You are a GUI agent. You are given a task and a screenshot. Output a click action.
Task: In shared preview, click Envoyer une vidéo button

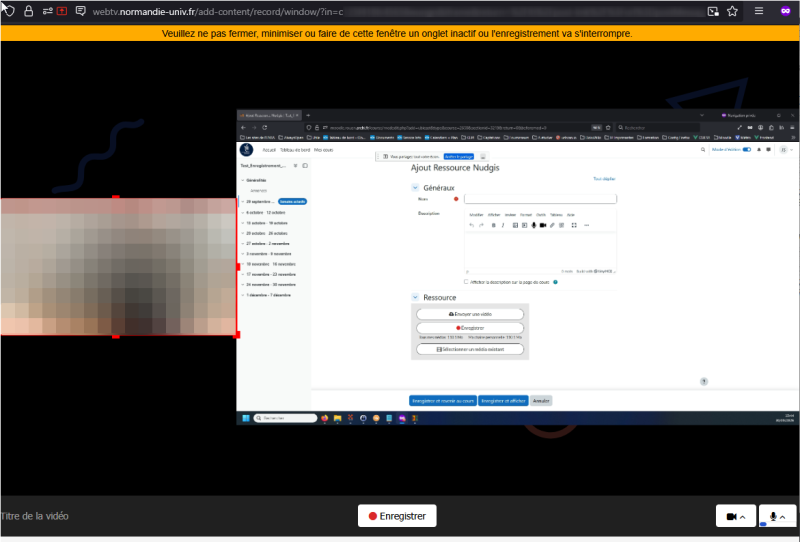tap(470, 314)
